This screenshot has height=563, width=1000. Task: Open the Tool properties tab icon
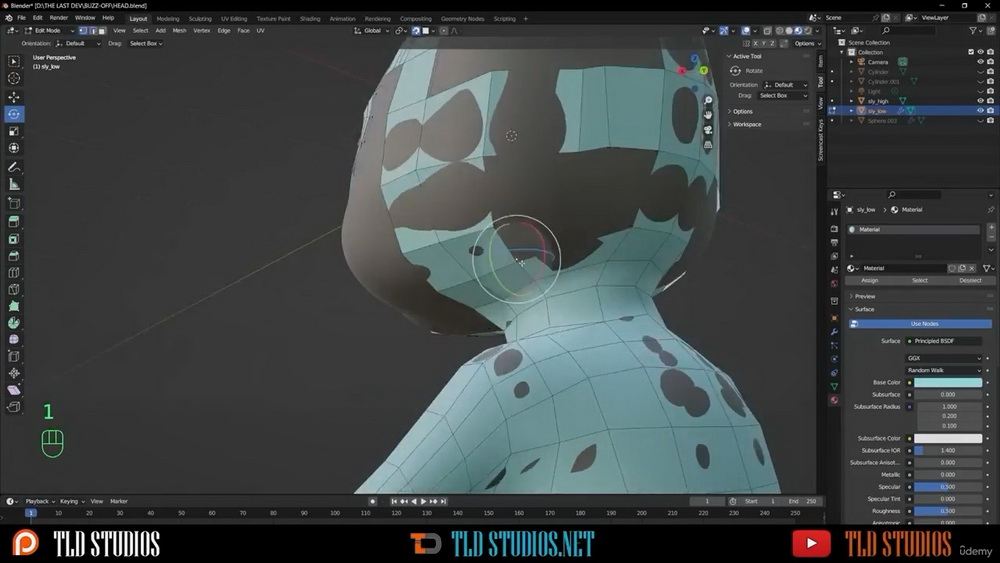pos(834,212)
